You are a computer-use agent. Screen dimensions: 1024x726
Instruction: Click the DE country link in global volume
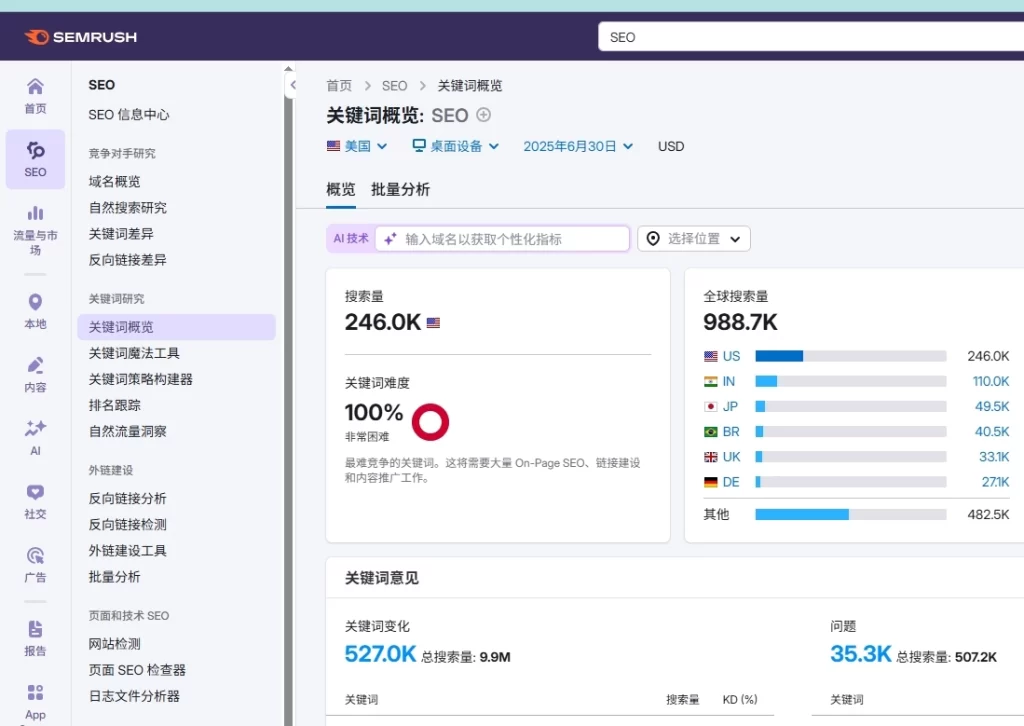[731, 482]
